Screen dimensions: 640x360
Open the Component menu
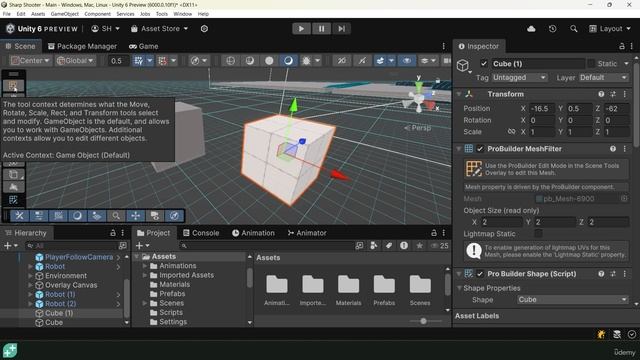click(x=98, y=14)
